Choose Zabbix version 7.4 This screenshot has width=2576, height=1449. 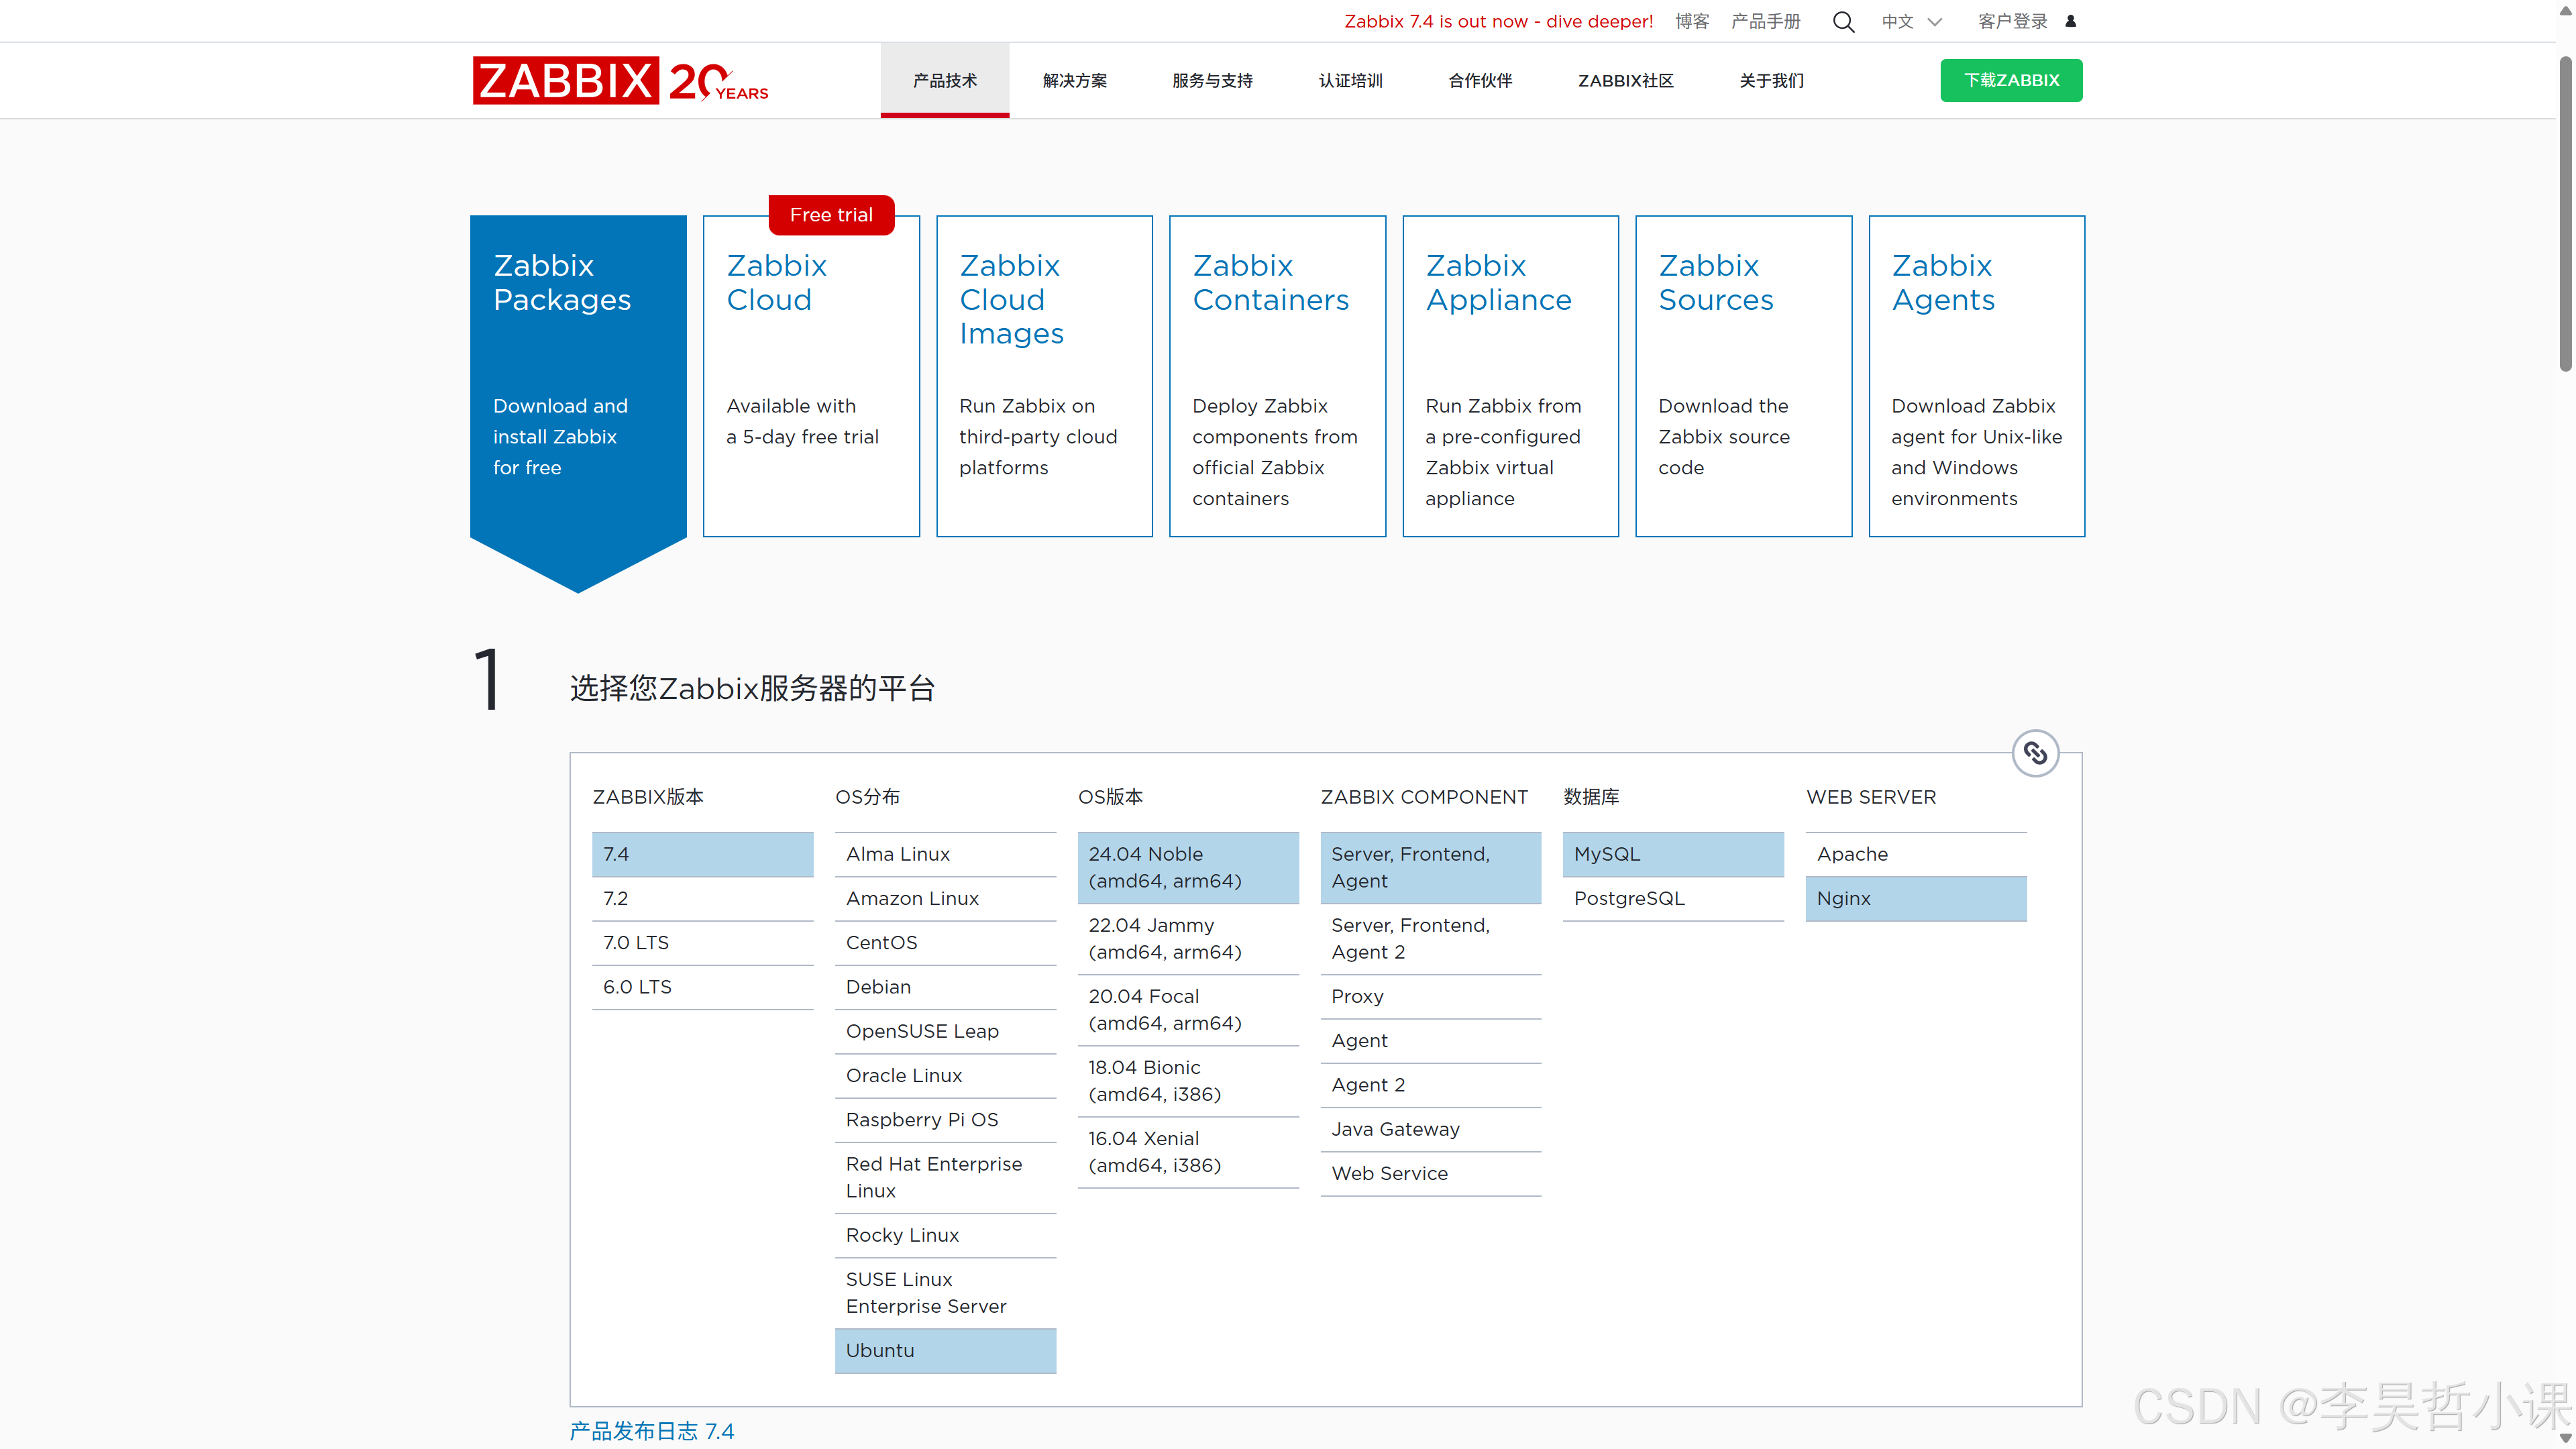tap(702, 855)
